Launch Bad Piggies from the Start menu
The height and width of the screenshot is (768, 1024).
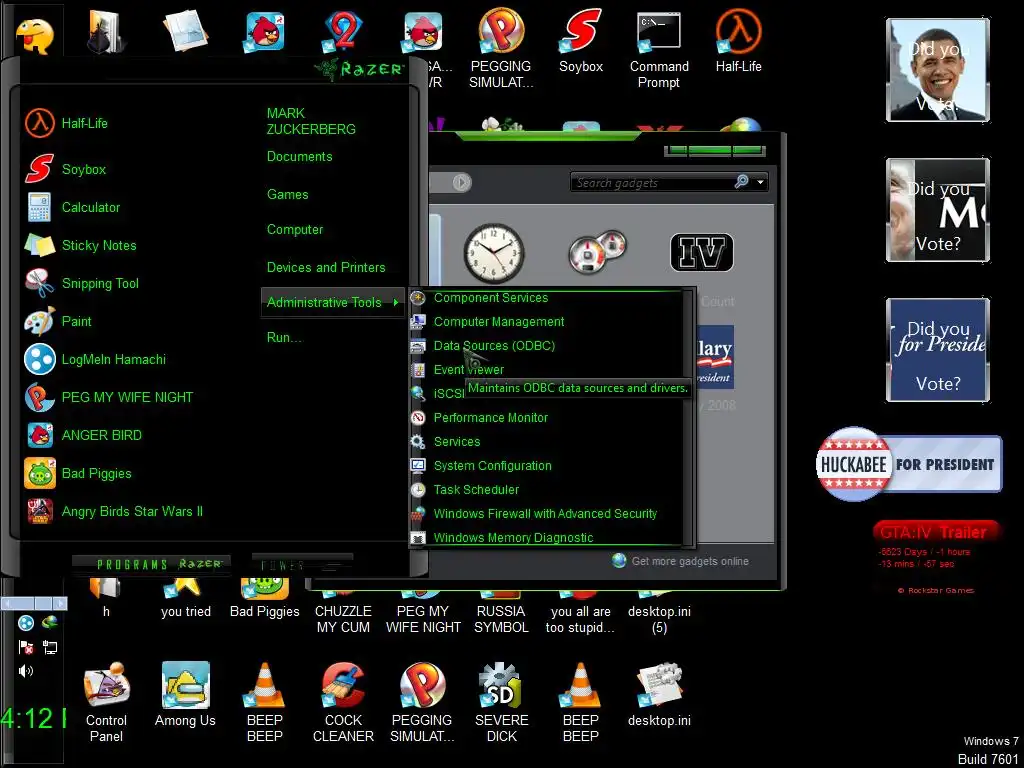(78, 473)
